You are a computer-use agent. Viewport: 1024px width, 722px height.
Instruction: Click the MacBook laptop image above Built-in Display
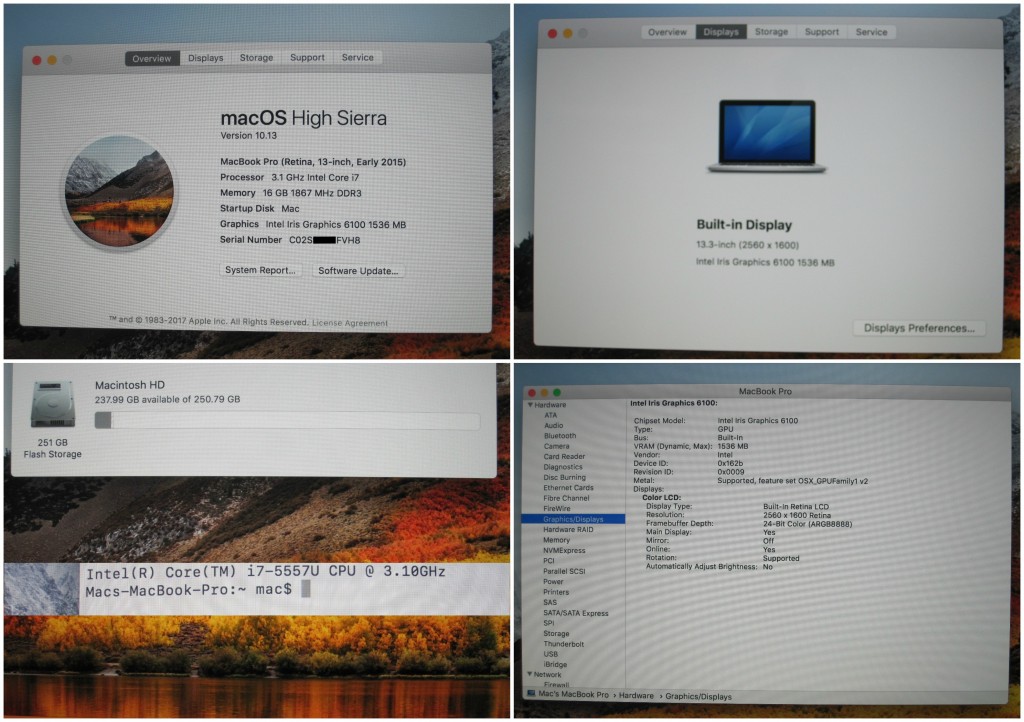pos(767,136)
